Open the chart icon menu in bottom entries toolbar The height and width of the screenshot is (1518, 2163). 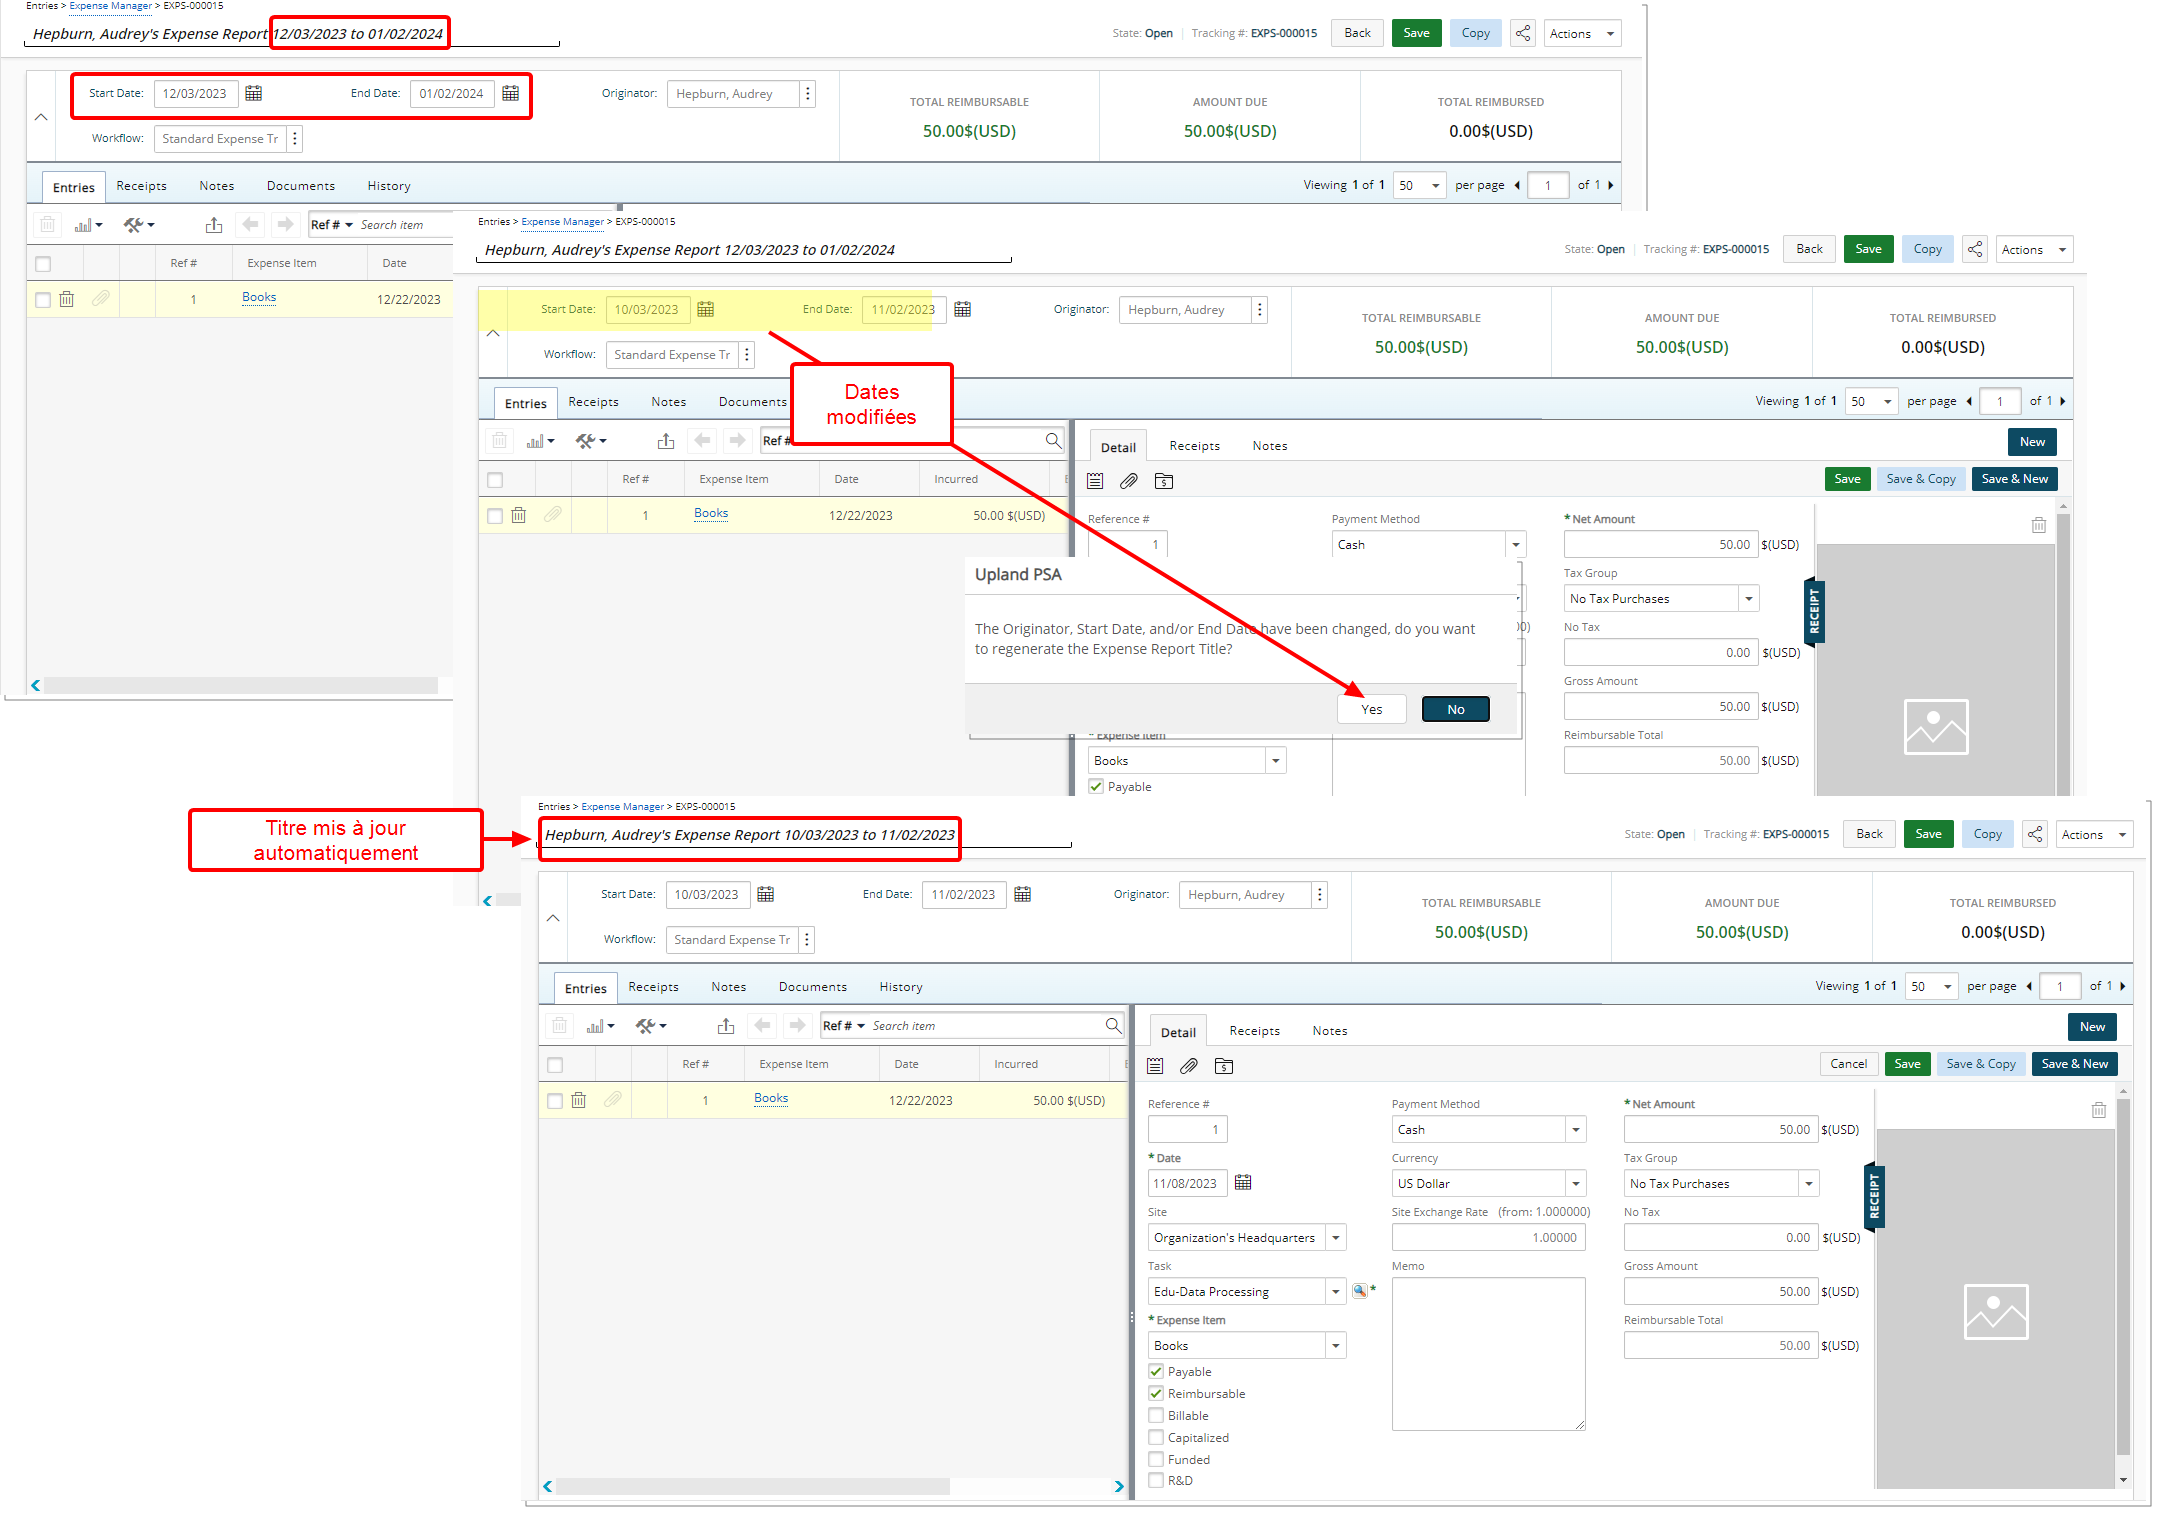tap(600, 1026)
